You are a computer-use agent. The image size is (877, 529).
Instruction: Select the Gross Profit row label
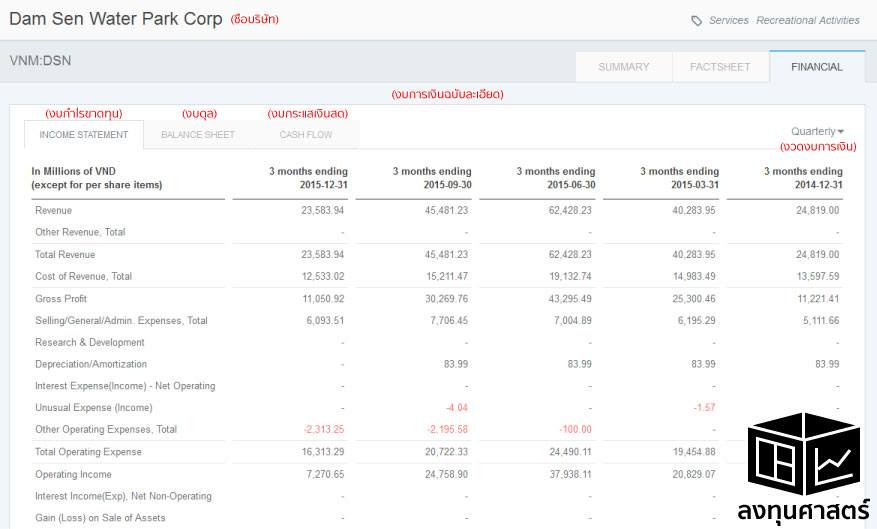(61, 299)
